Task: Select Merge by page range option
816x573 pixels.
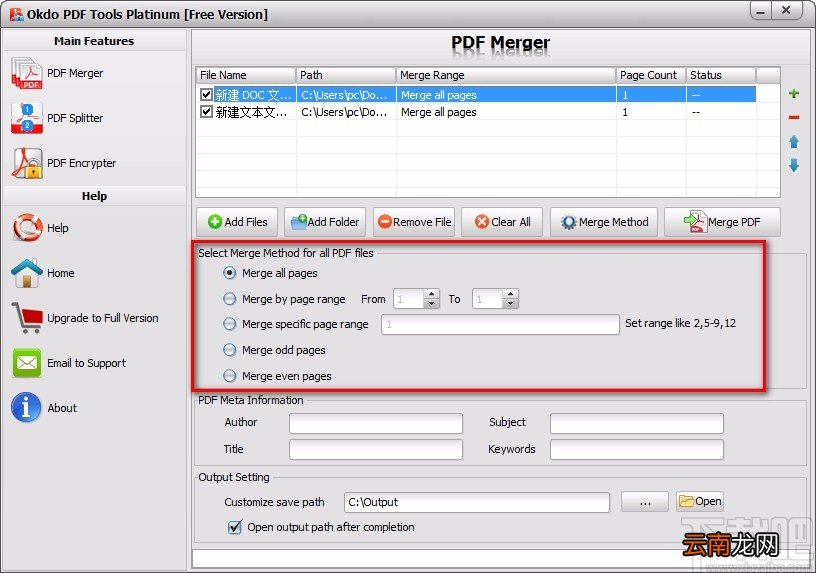Action: pos(230,299)
